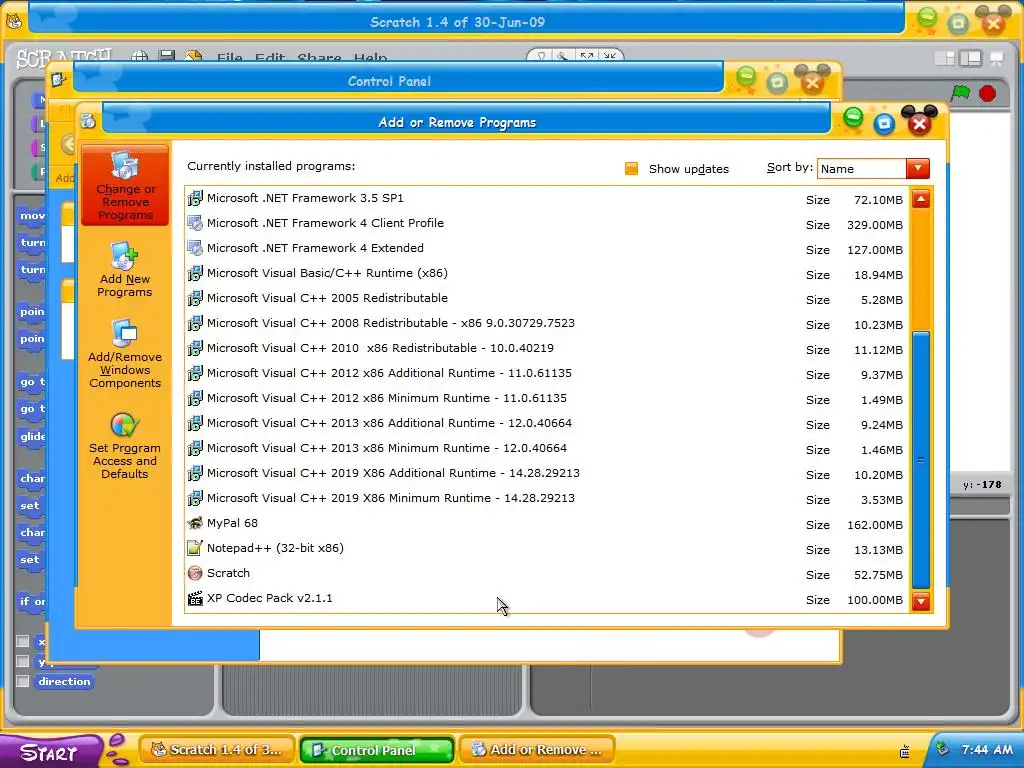
Task: Click the Scratch glide block
Action: pos(31,436)
